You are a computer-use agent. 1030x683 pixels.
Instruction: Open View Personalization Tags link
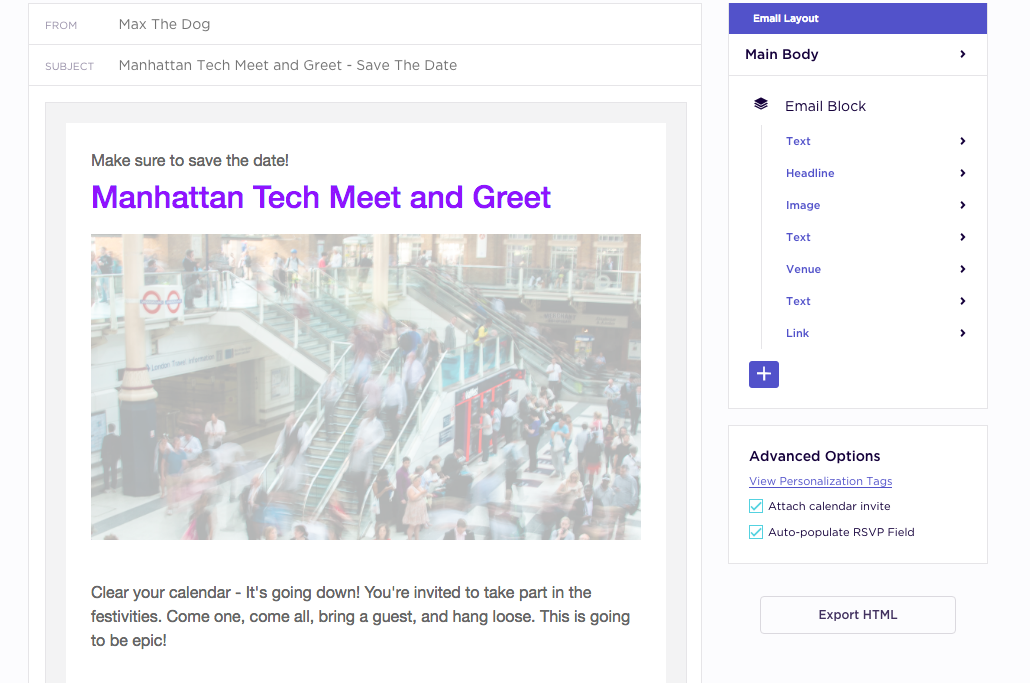(820, 481)
